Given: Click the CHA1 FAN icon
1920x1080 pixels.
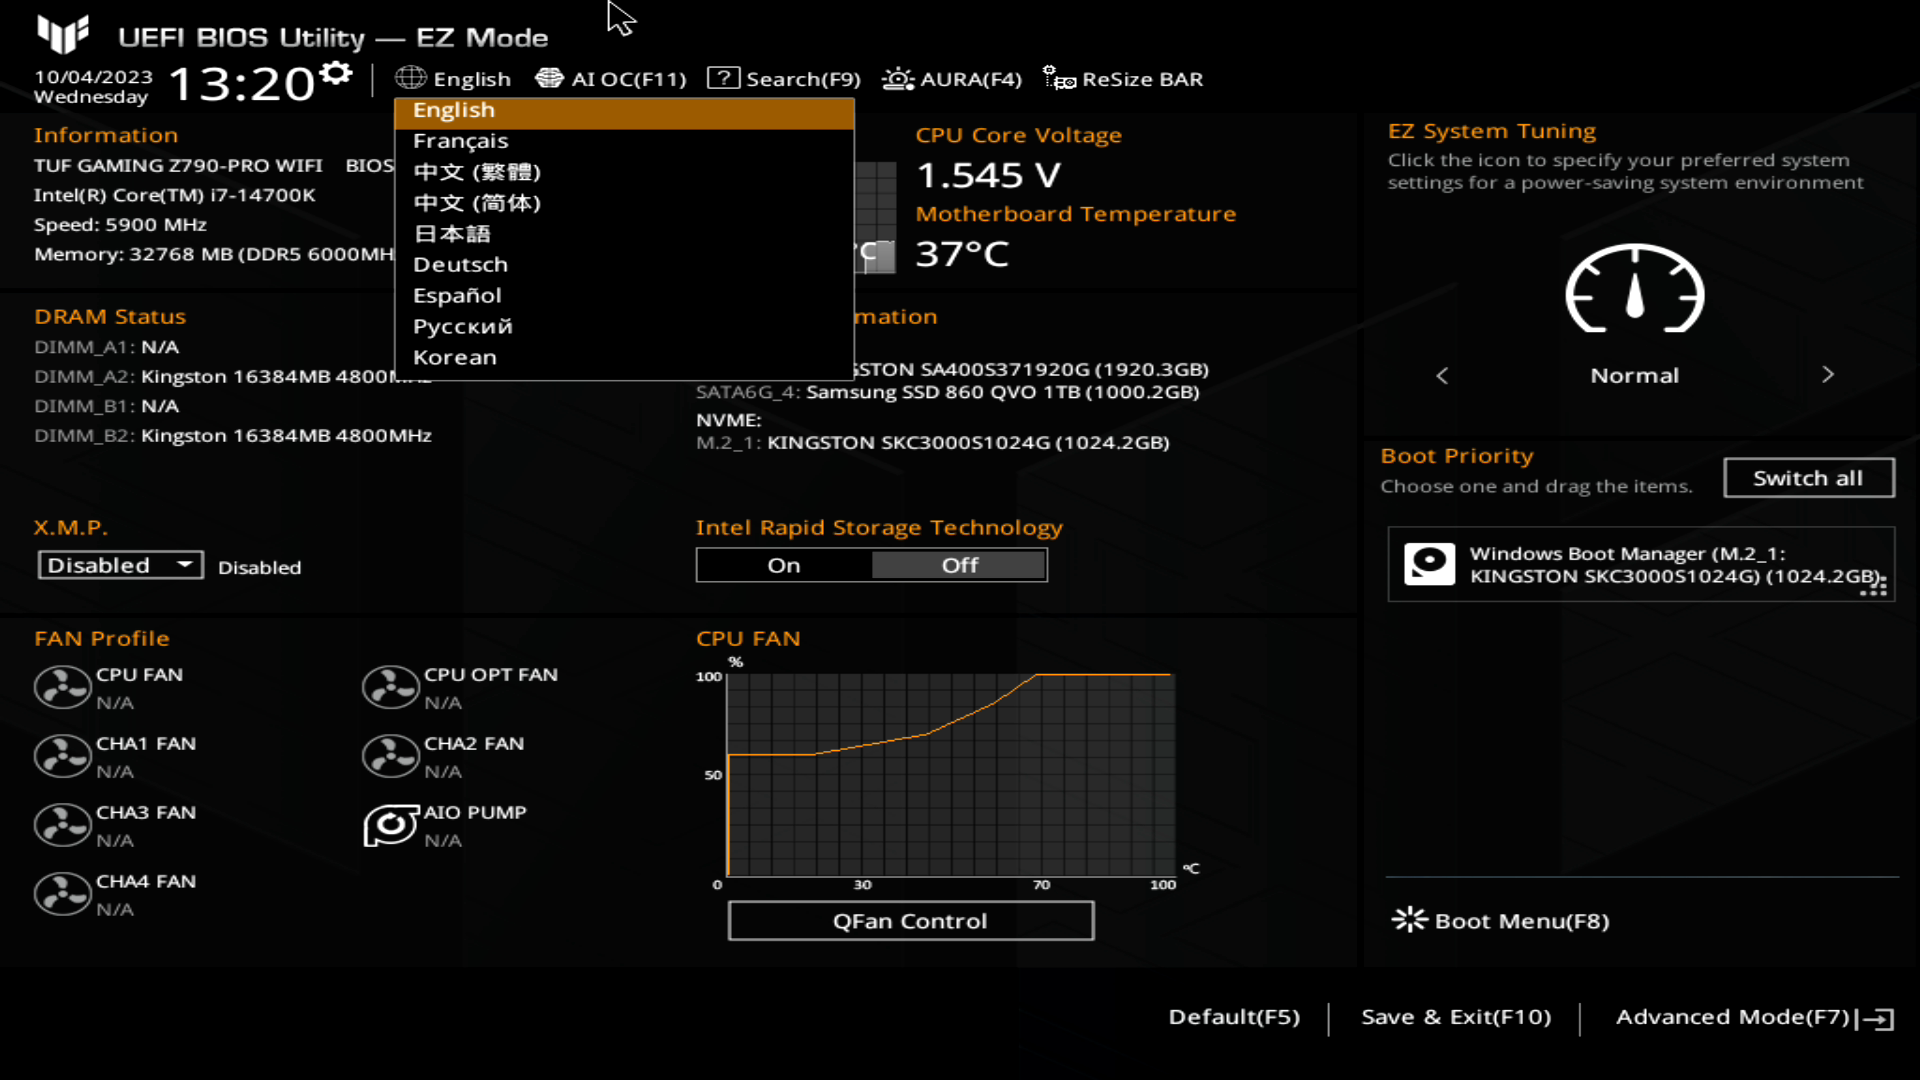Looking at the screenshot, I should [62, 757].
